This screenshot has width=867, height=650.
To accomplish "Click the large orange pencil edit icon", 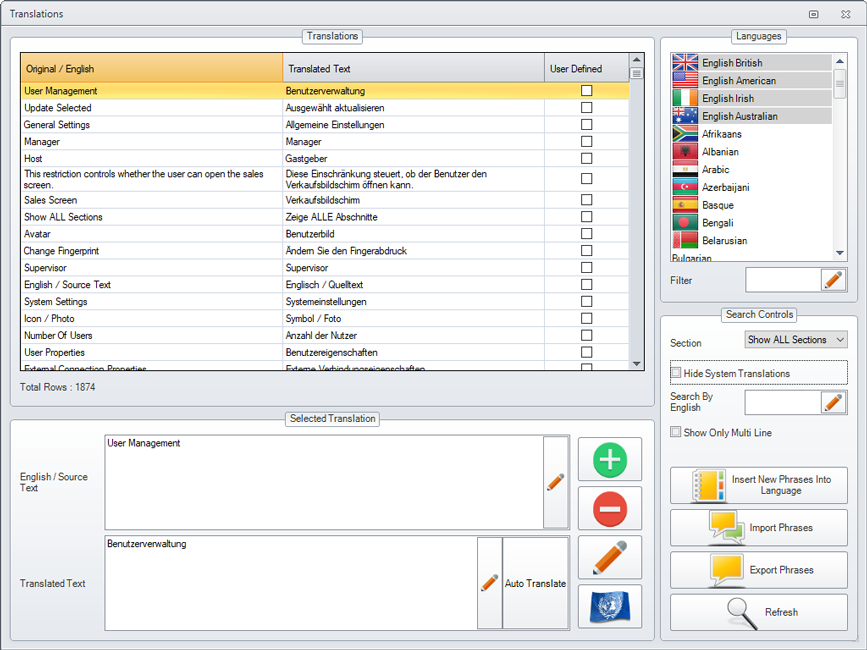I will (x=609, y=557).
